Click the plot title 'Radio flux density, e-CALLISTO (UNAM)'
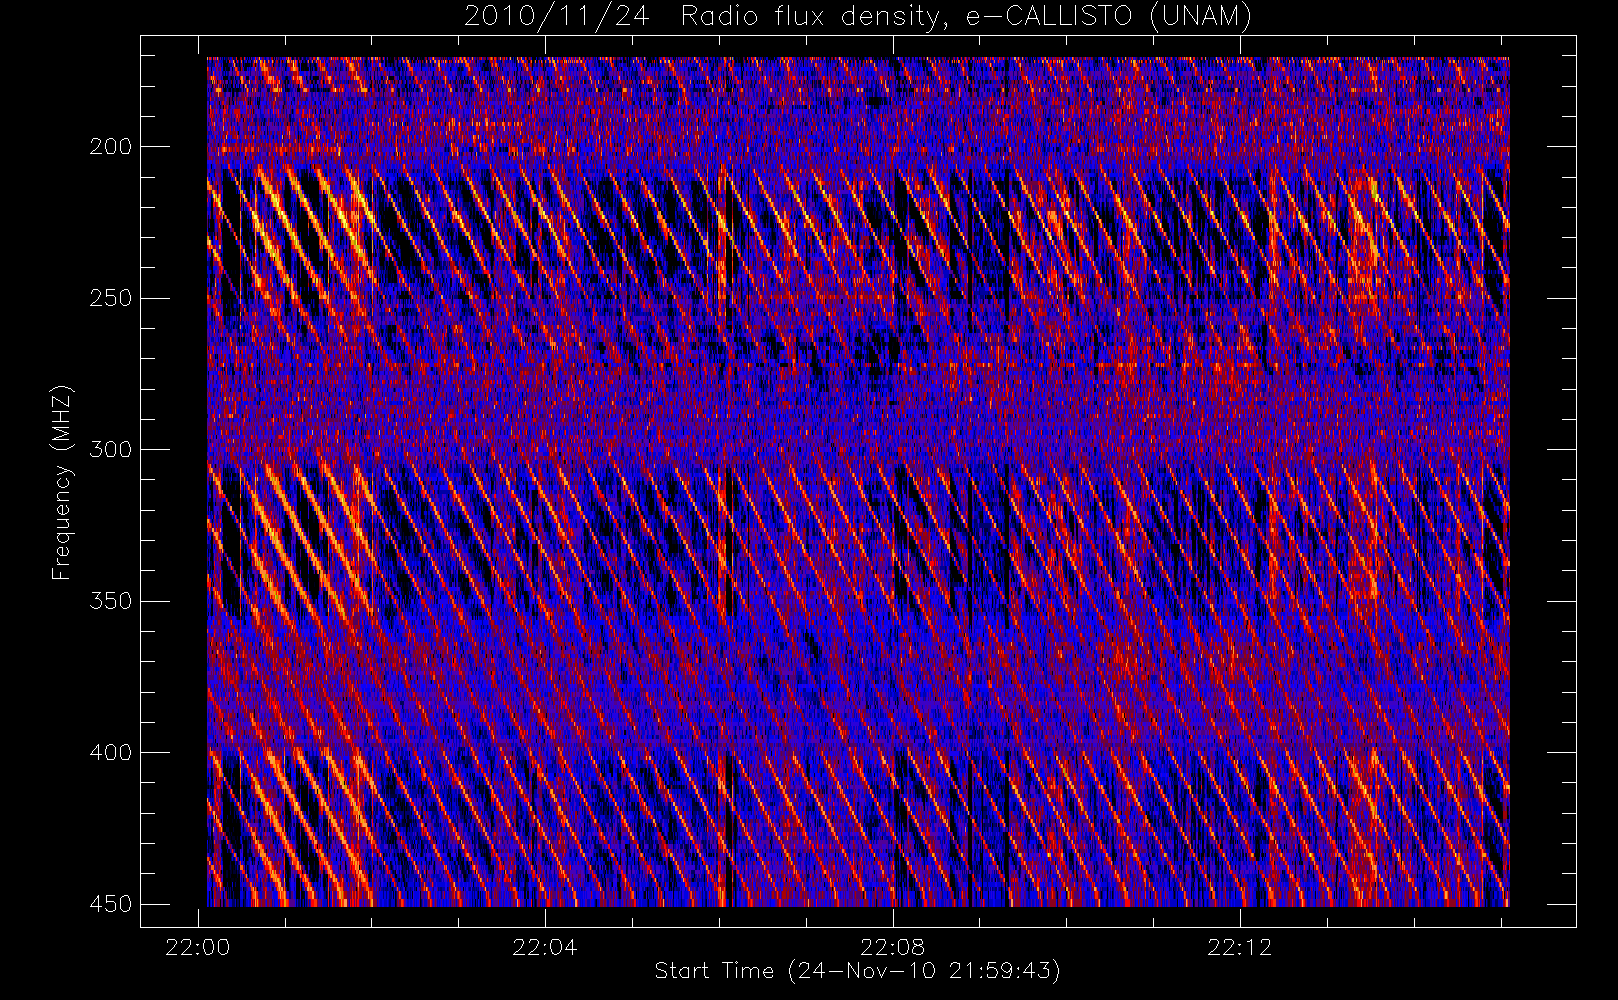The image size is (1618, 1000). click(966, 17)
